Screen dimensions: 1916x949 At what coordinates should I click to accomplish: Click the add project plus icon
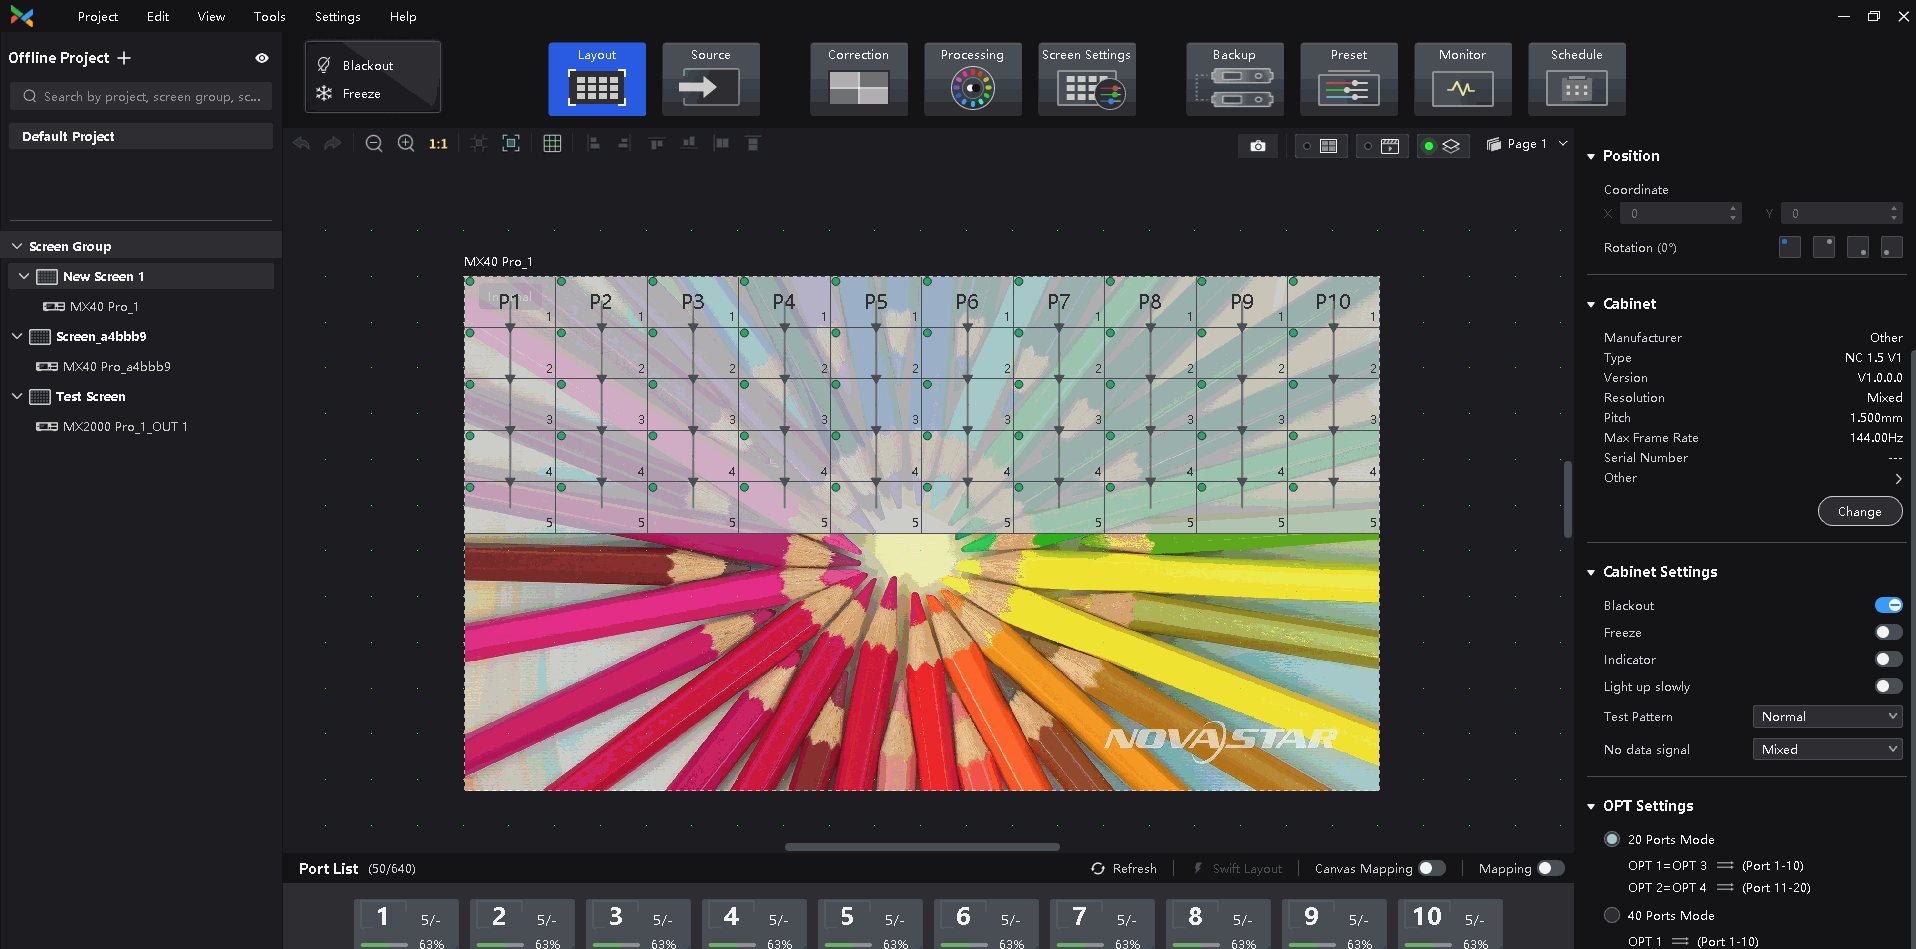[124, 58]
